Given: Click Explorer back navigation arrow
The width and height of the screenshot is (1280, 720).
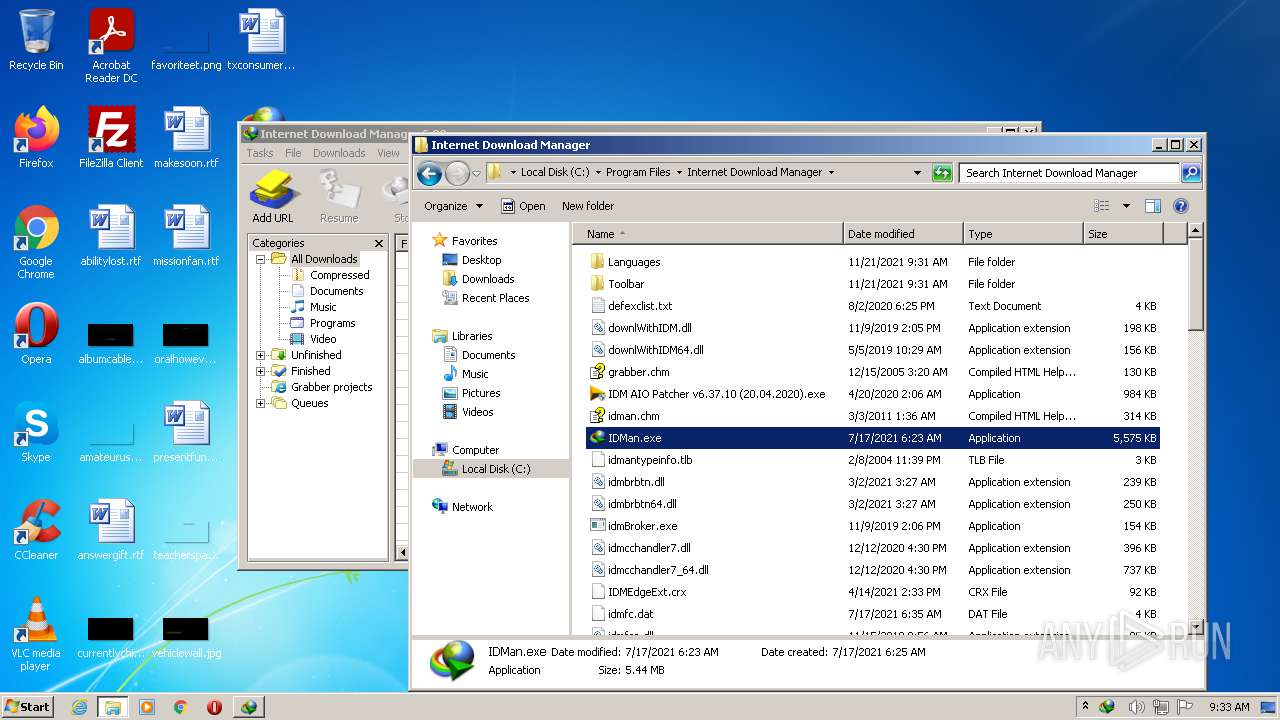Looking at the screenshot, I should (430, 173).
